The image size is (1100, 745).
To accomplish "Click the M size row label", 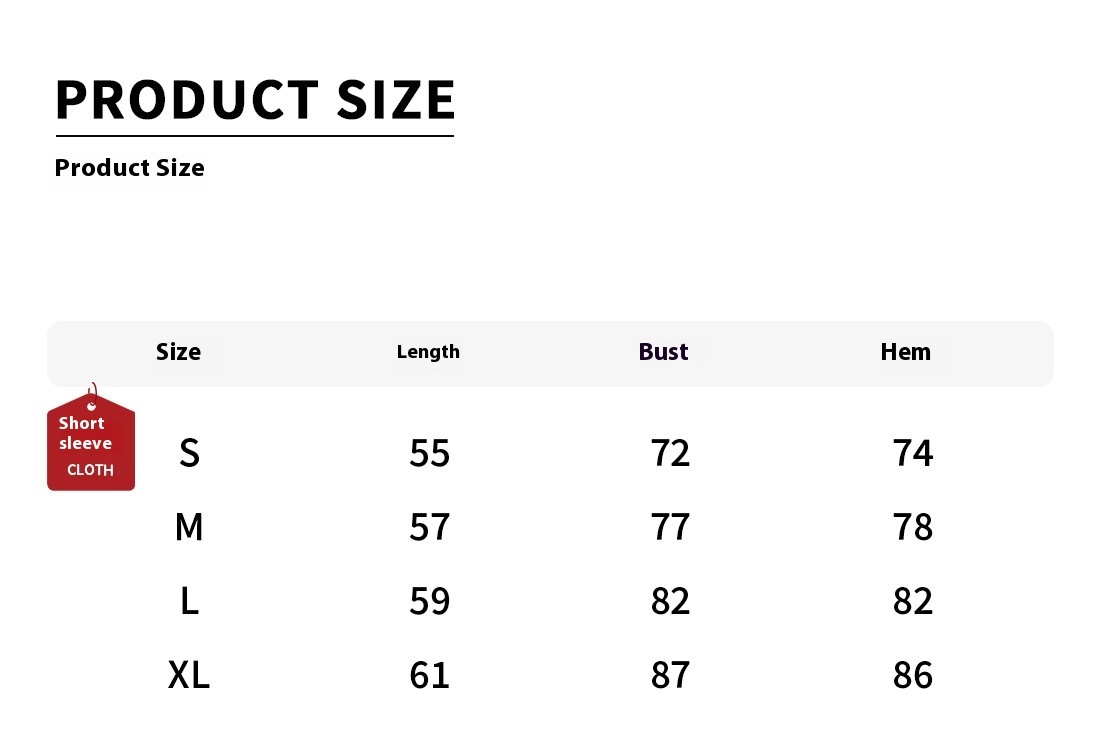I will tap(189, 527).
